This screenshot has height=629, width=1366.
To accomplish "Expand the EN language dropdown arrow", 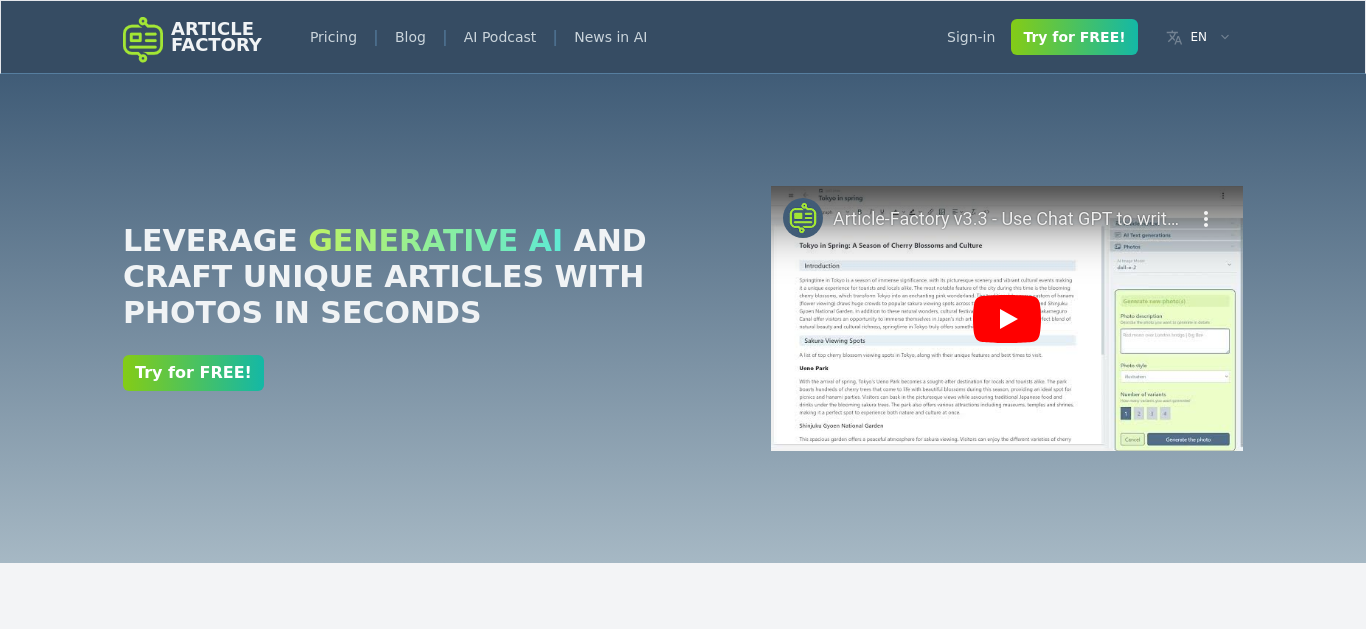I will coord(1225,37).
